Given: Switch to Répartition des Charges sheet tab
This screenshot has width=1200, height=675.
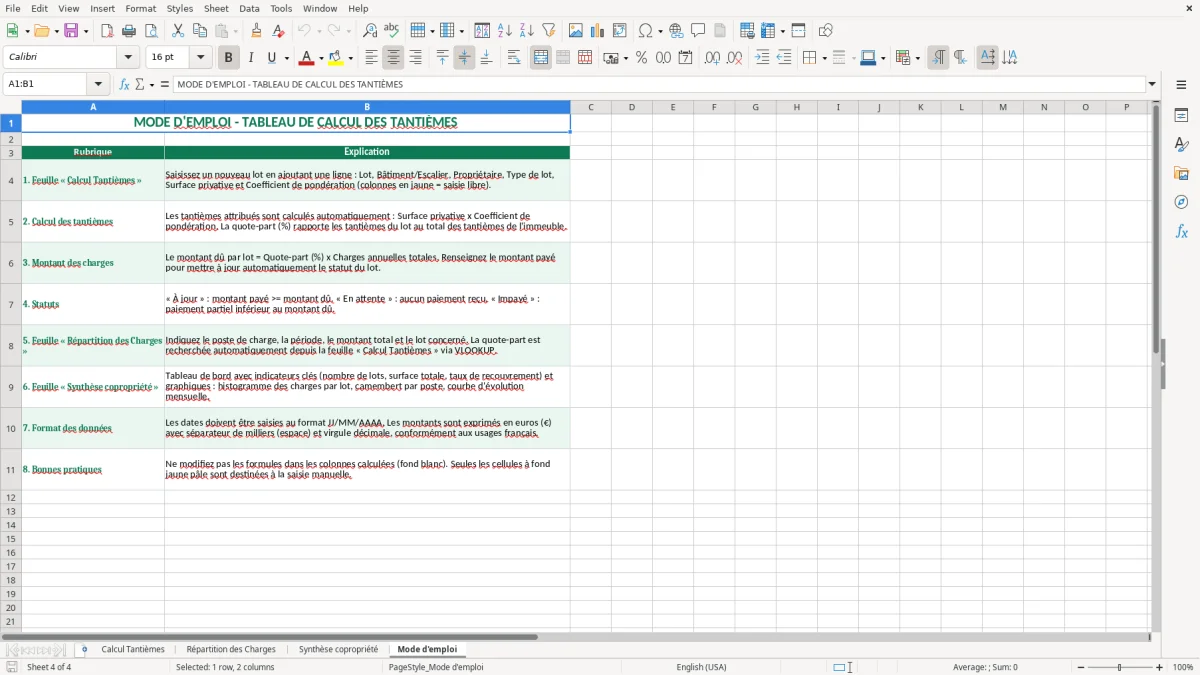Looking at the screenshot, I should coord(231,649).
